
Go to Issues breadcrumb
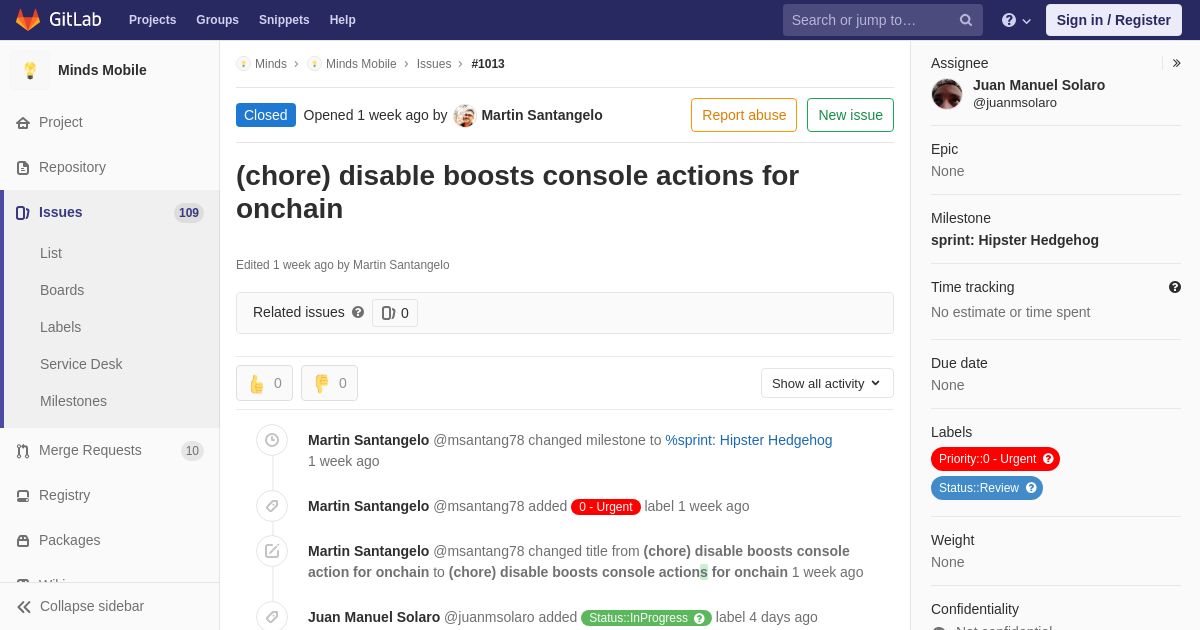coord(434,64)
